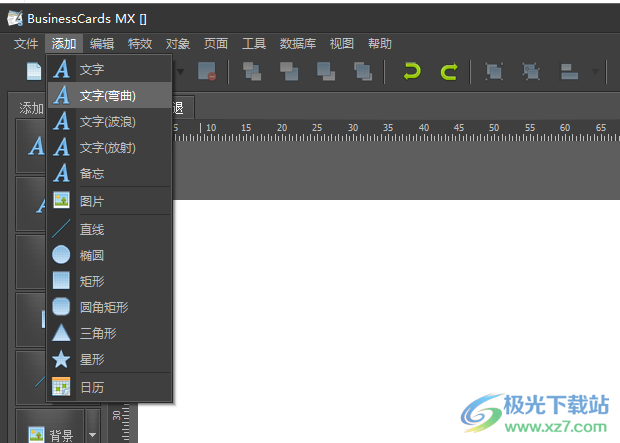Choose 文字 from the add menu

pos(110,69)
